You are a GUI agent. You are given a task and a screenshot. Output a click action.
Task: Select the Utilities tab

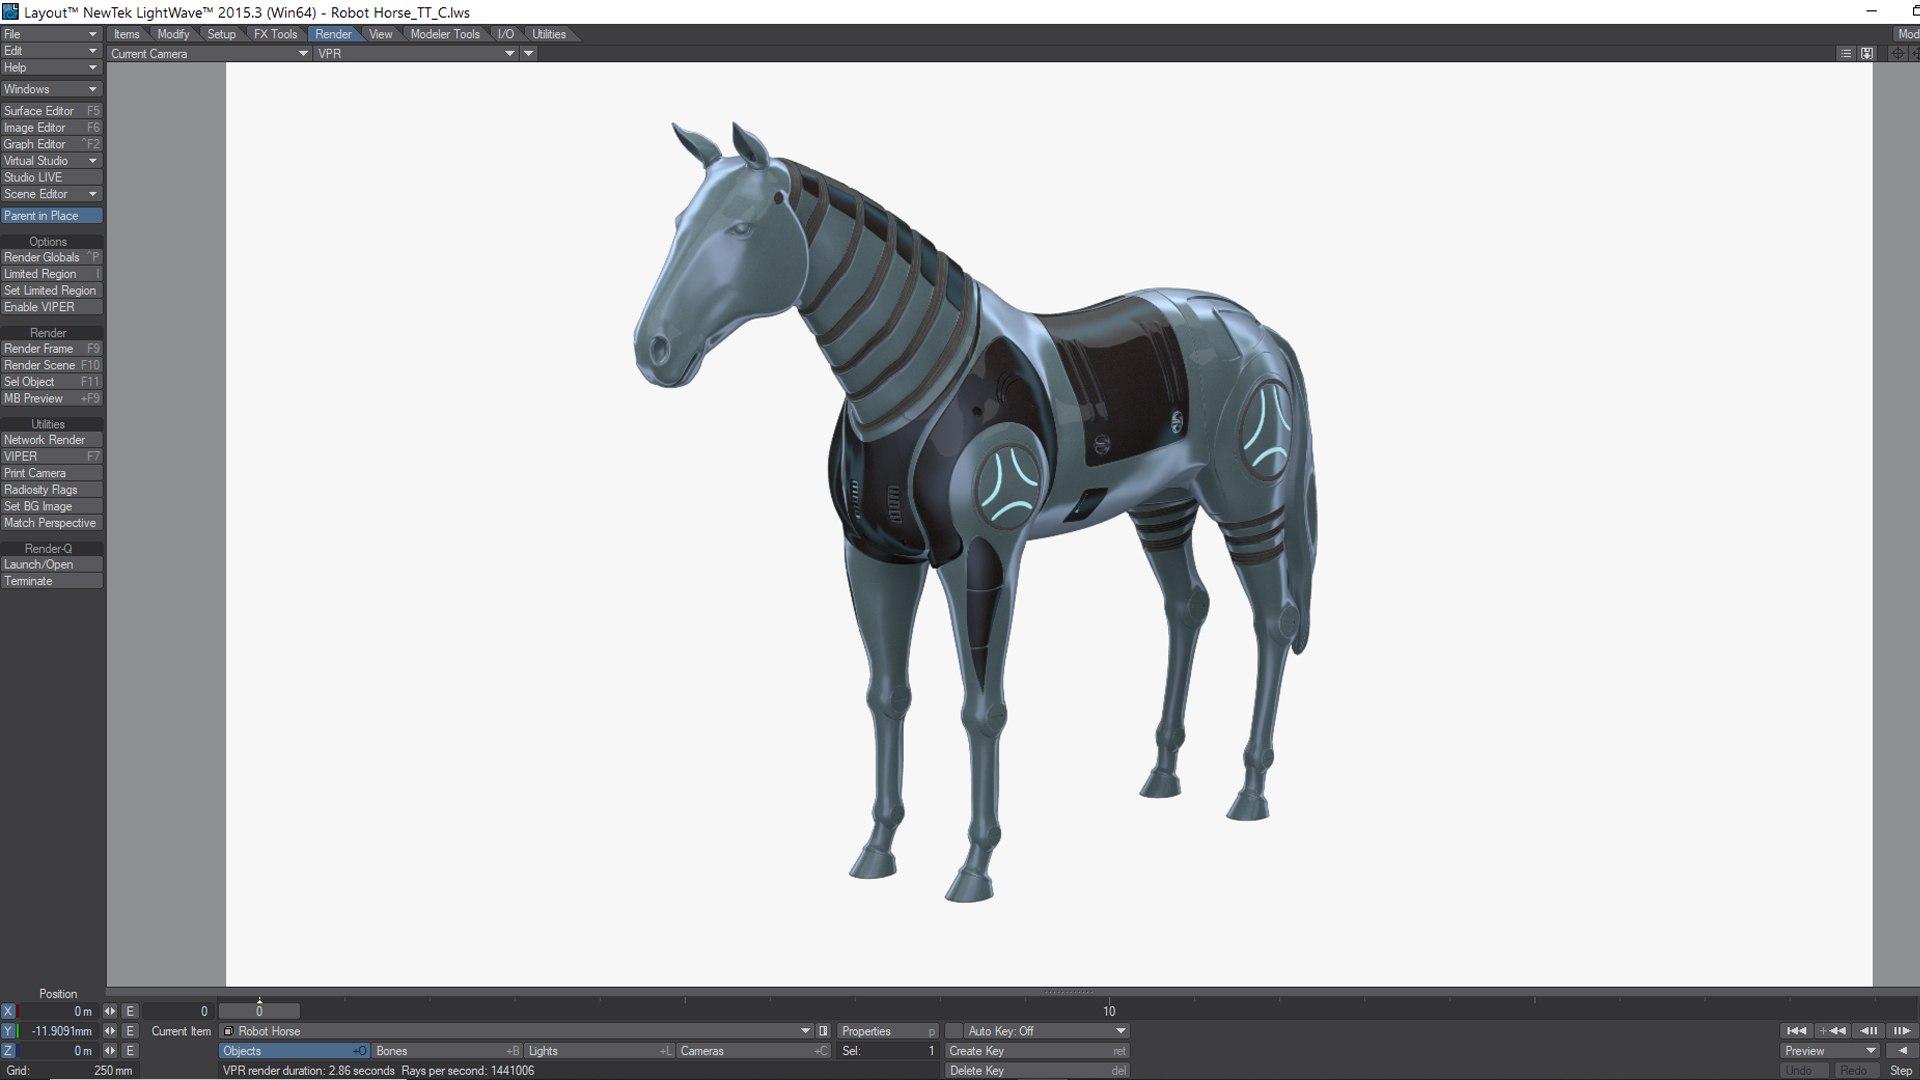[549, 34]
